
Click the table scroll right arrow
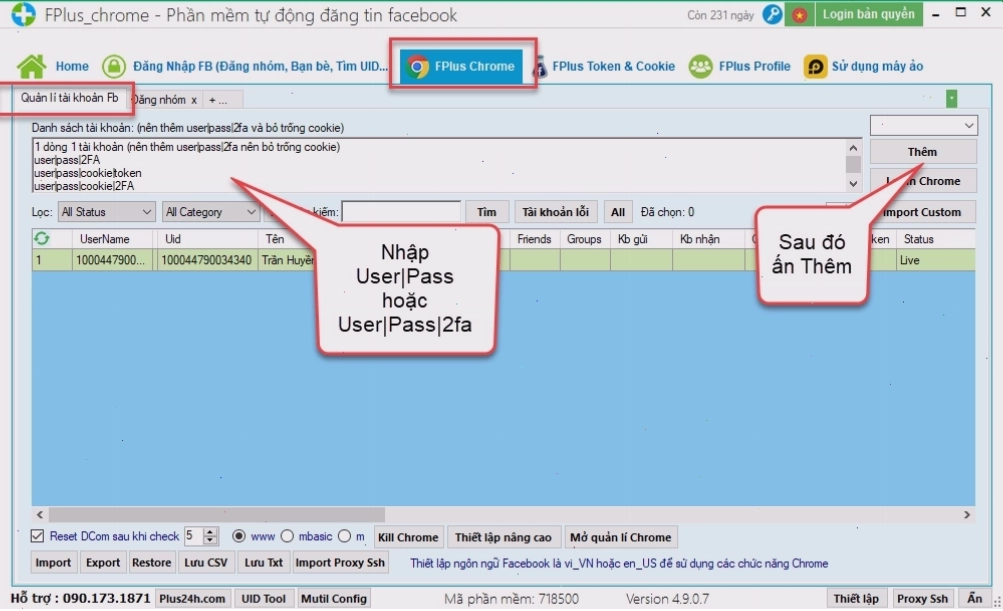pyautogui.click(x=967, y=515)
